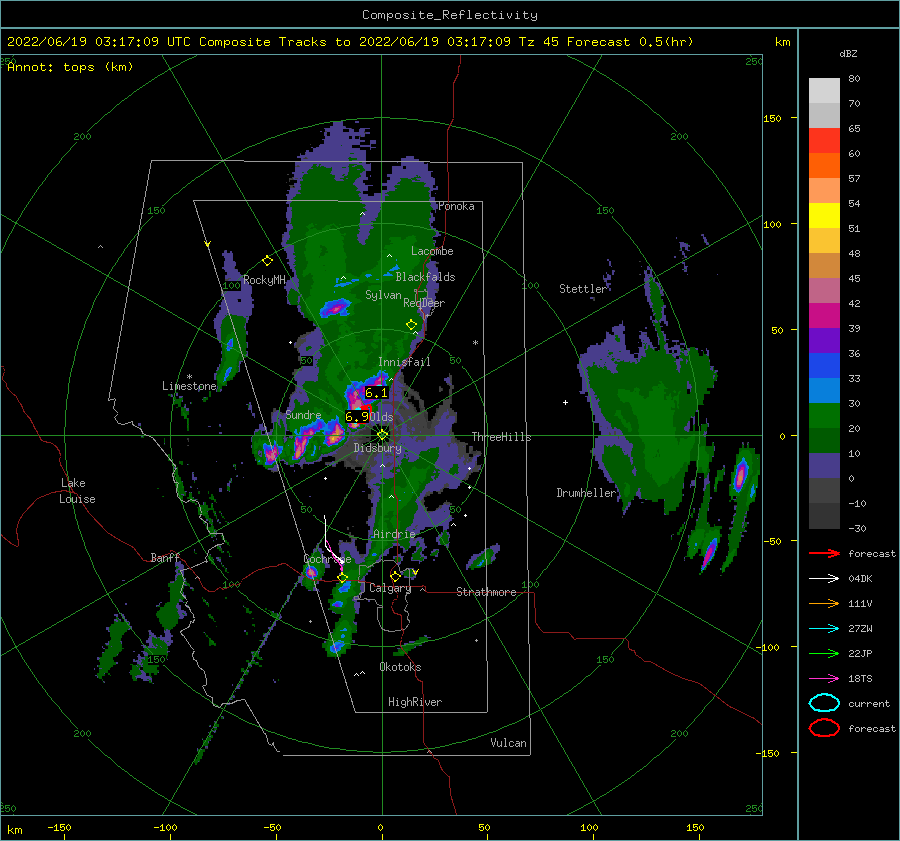Click the Drumheller map label
900x841 pixels.
click(586, 493)
